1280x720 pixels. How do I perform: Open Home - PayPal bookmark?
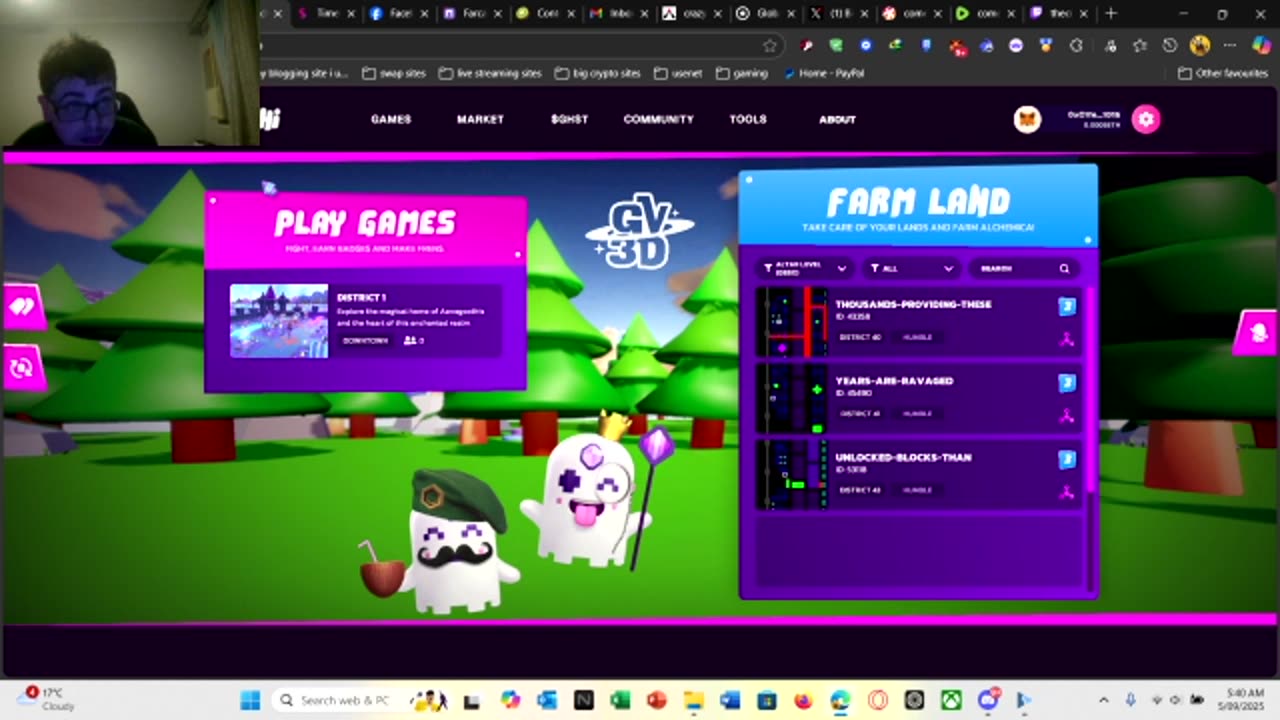point(824,73)
